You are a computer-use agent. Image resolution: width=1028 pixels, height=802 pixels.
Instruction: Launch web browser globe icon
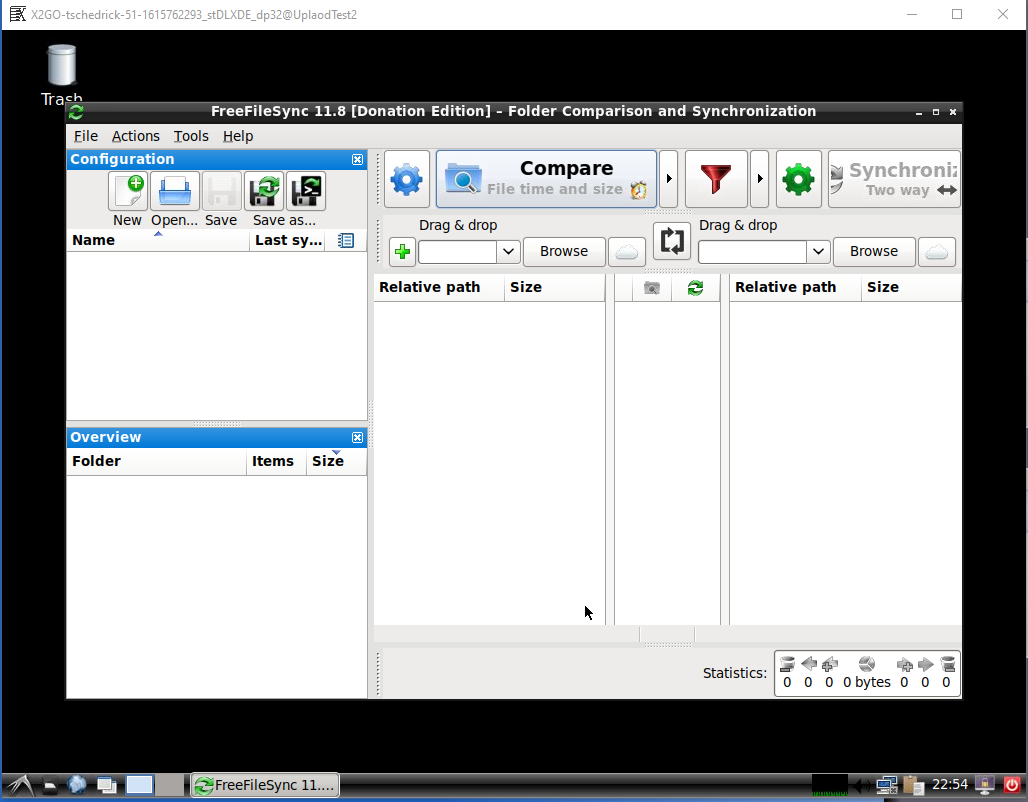[77, 785]
